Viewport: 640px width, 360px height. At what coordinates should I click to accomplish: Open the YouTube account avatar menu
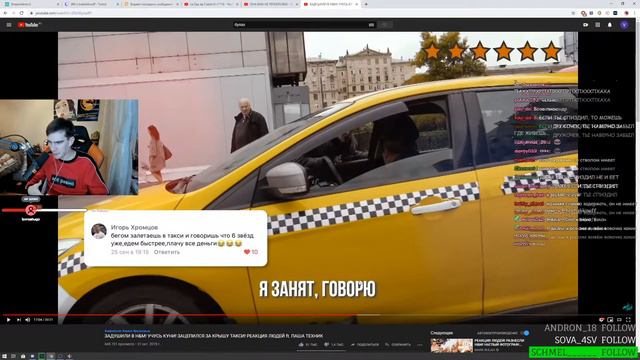click(624, 25)
